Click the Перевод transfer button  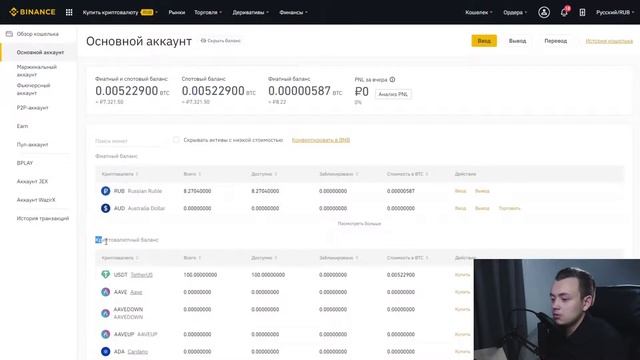556,41
